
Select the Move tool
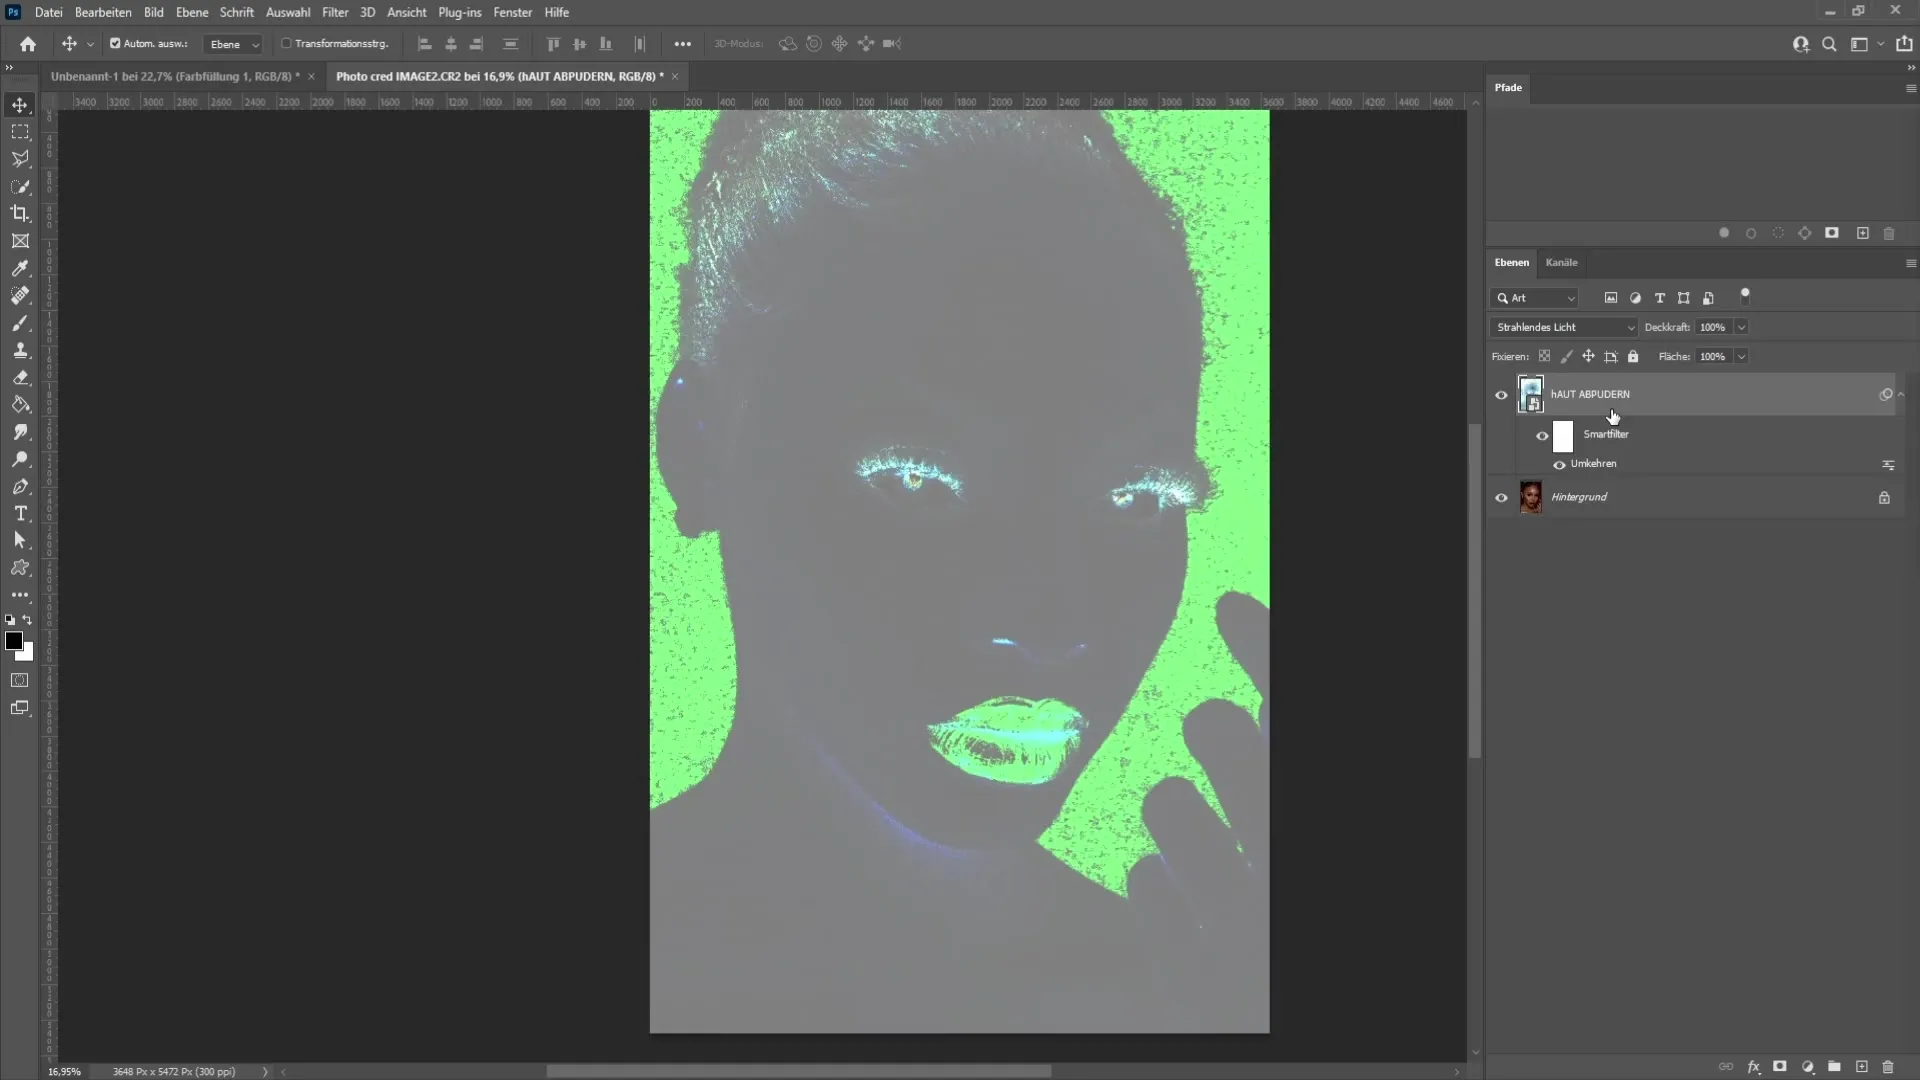click(x=20, y=105)
